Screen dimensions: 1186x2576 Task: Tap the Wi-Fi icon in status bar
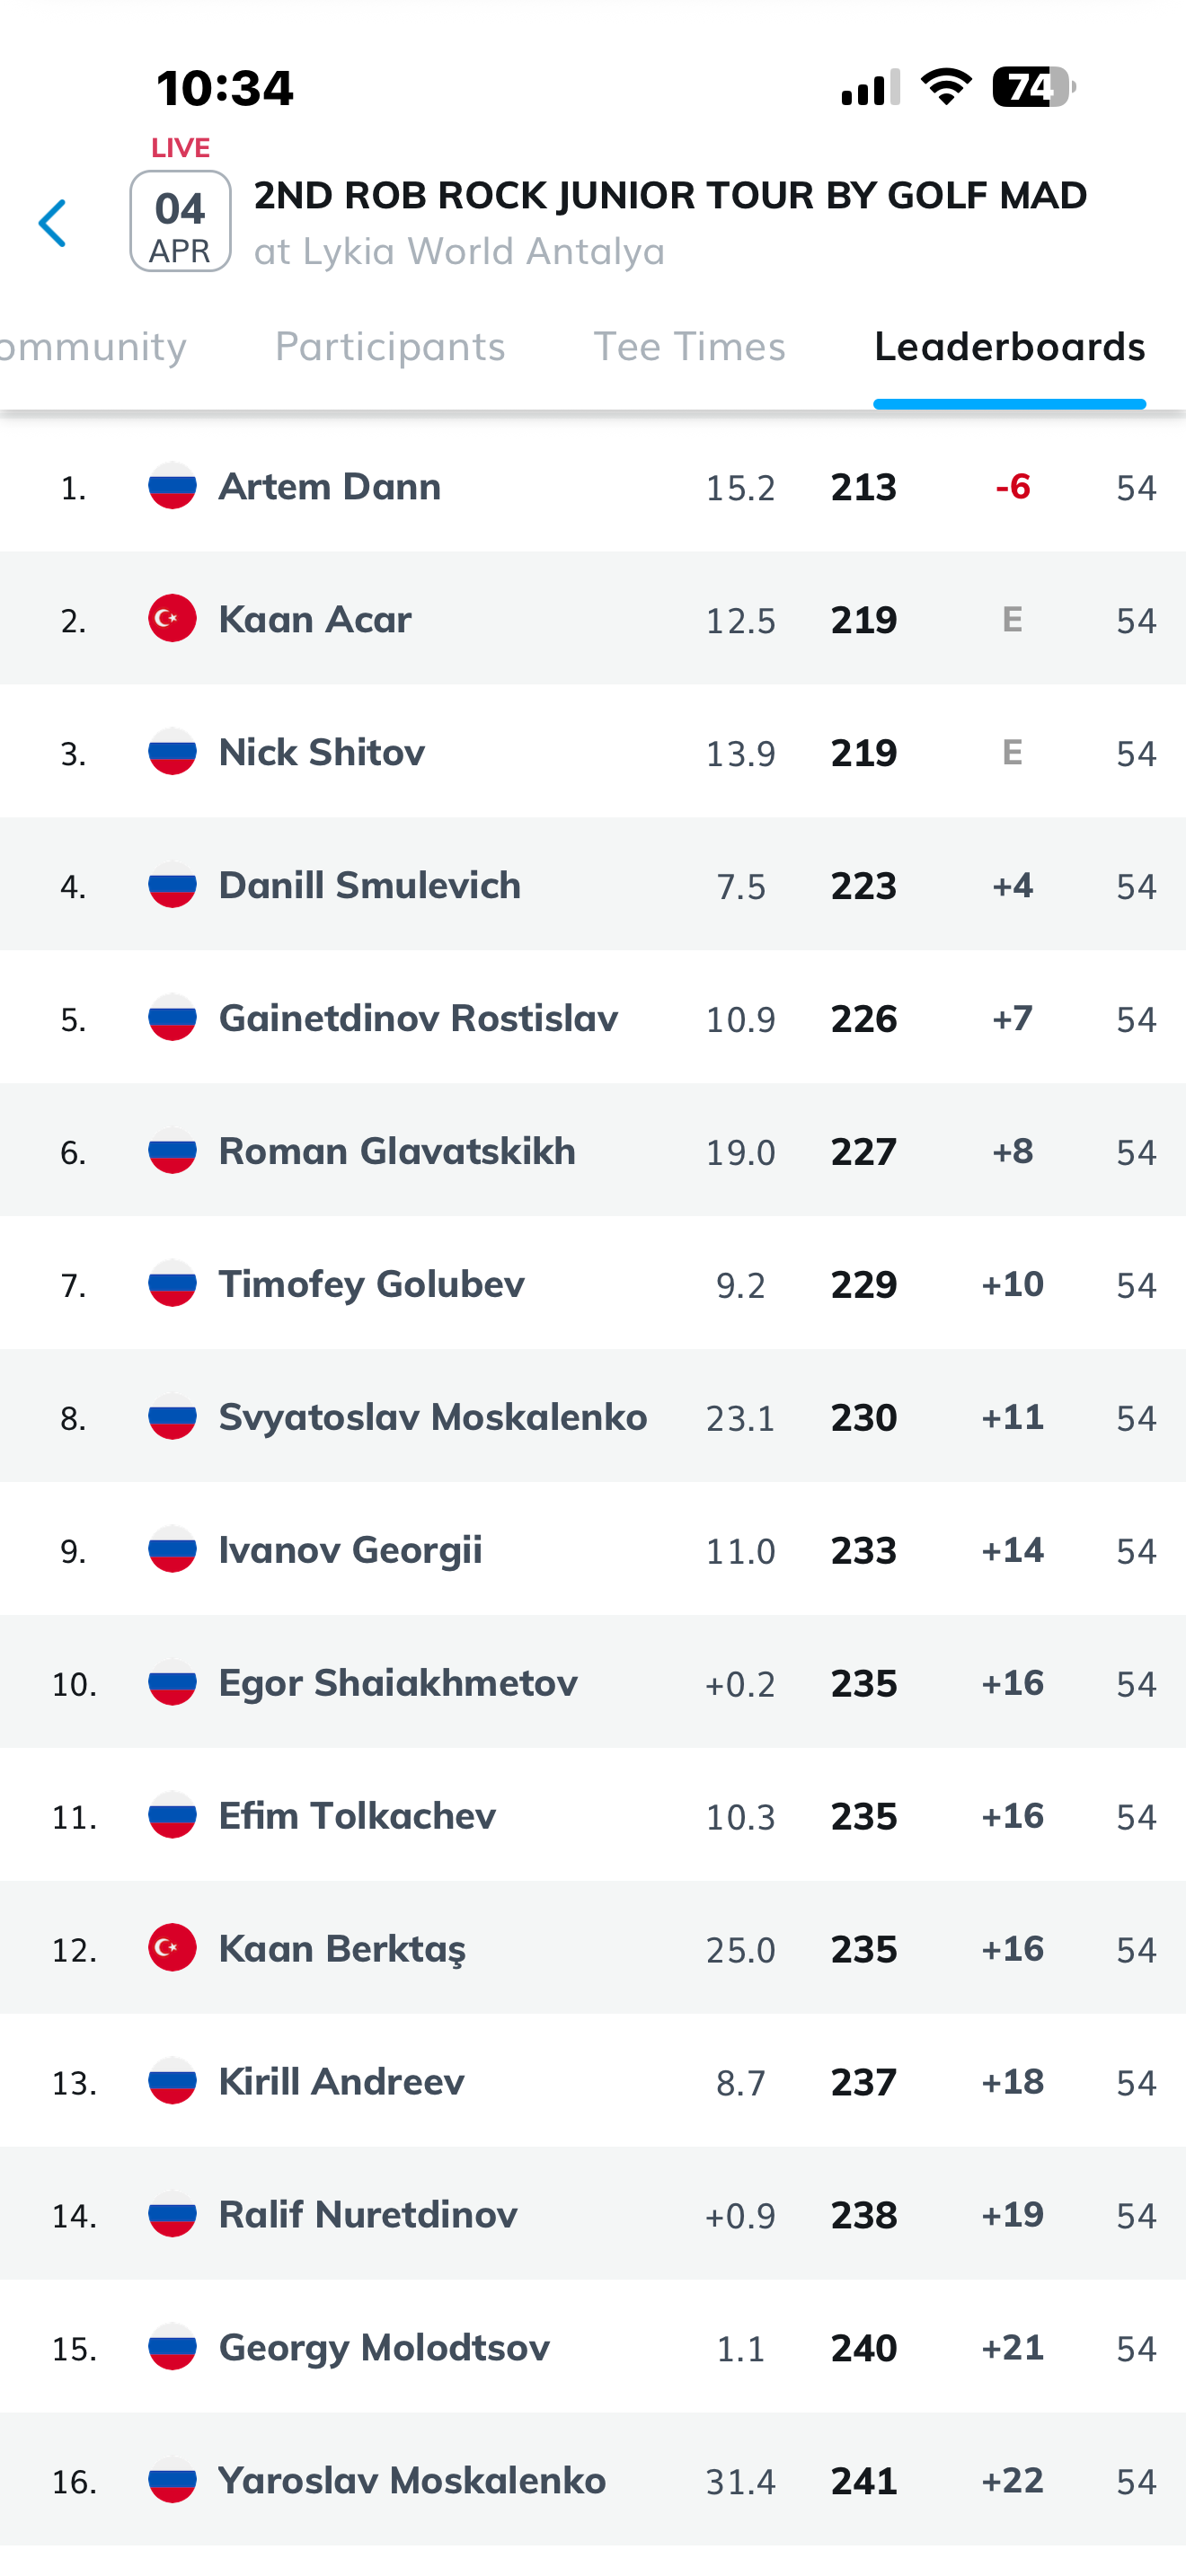[946, 87]
